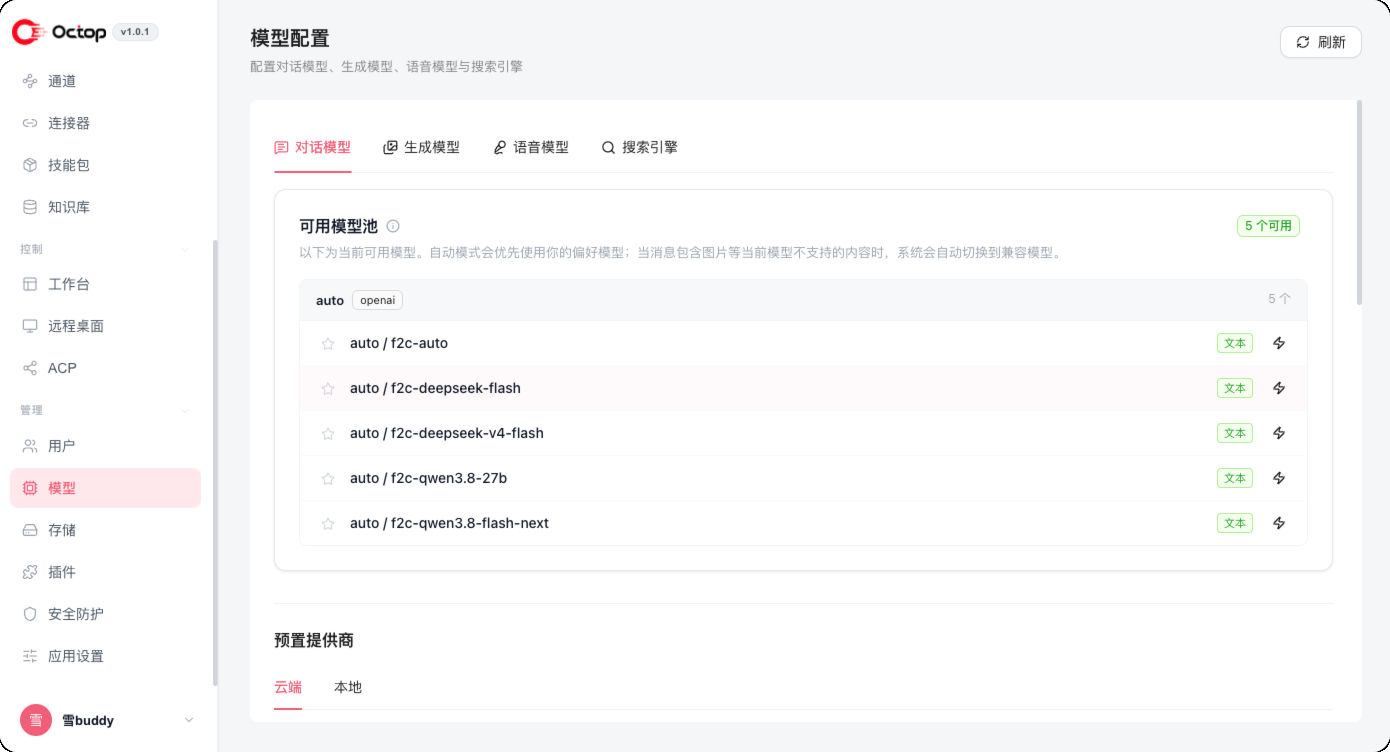Viewport: 1390px width, 752px height.
Task: Switch to 搜索引擎 tab
Action: pyautogui.click(x=640, y=147)
